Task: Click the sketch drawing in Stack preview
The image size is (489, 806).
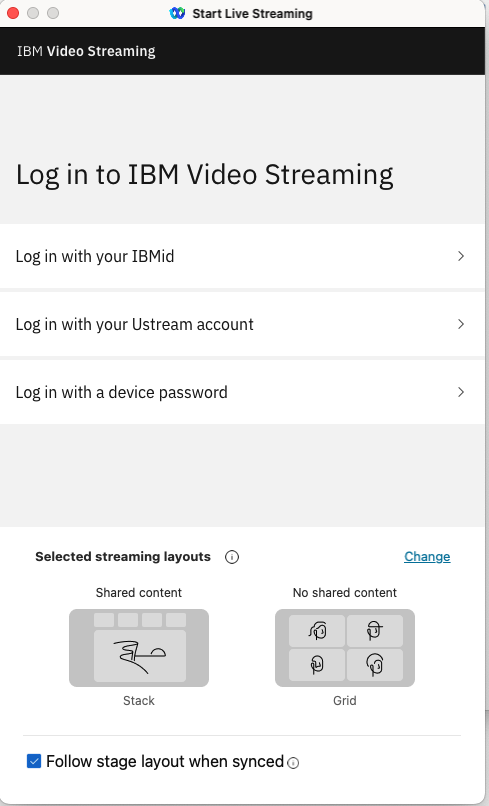Action: pos(140,656)
